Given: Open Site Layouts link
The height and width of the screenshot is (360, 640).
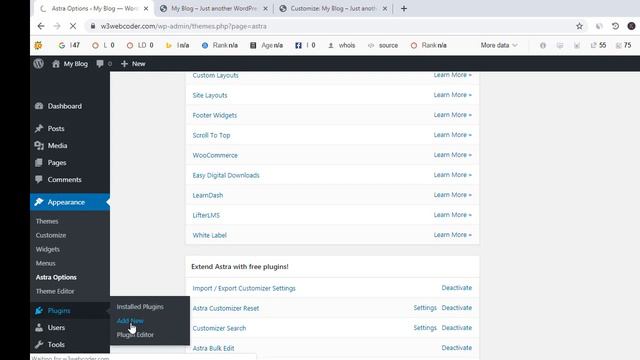Looking at the screenshot, I should [x=210, y=96].
